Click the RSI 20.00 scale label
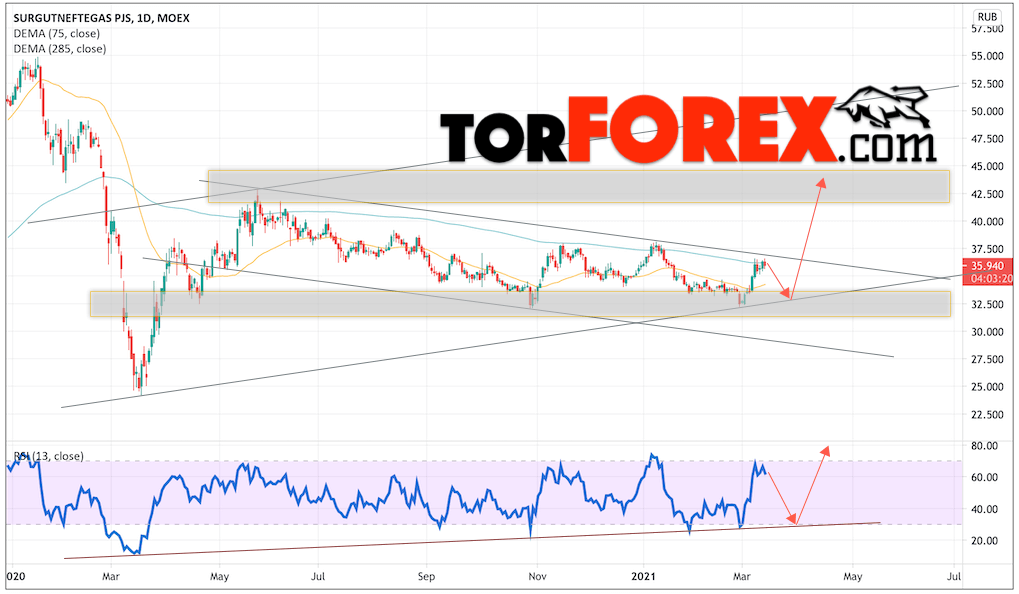Screen dimensions: 1019x594 (x=984, y=541)
